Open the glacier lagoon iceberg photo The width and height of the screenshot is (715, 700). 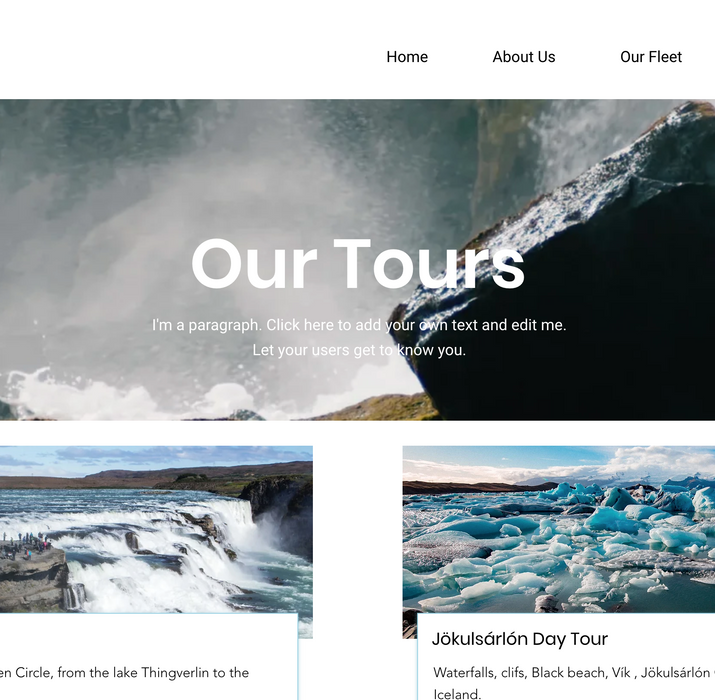pos(559,529)
